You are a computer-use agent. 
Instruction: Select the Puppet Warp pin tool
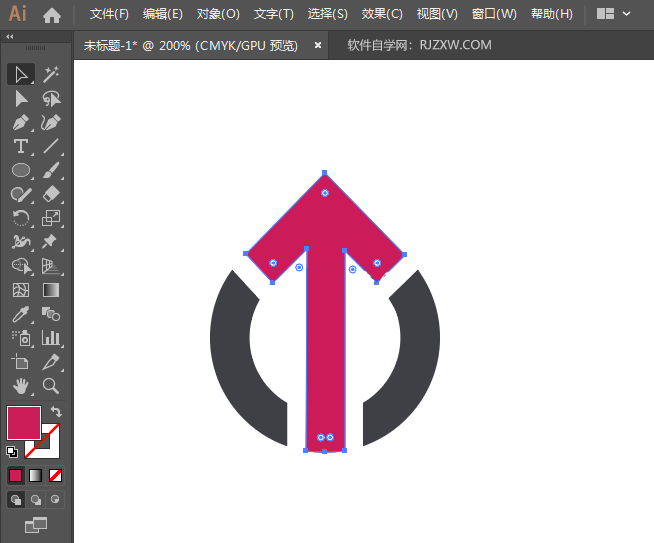(51, 242)
